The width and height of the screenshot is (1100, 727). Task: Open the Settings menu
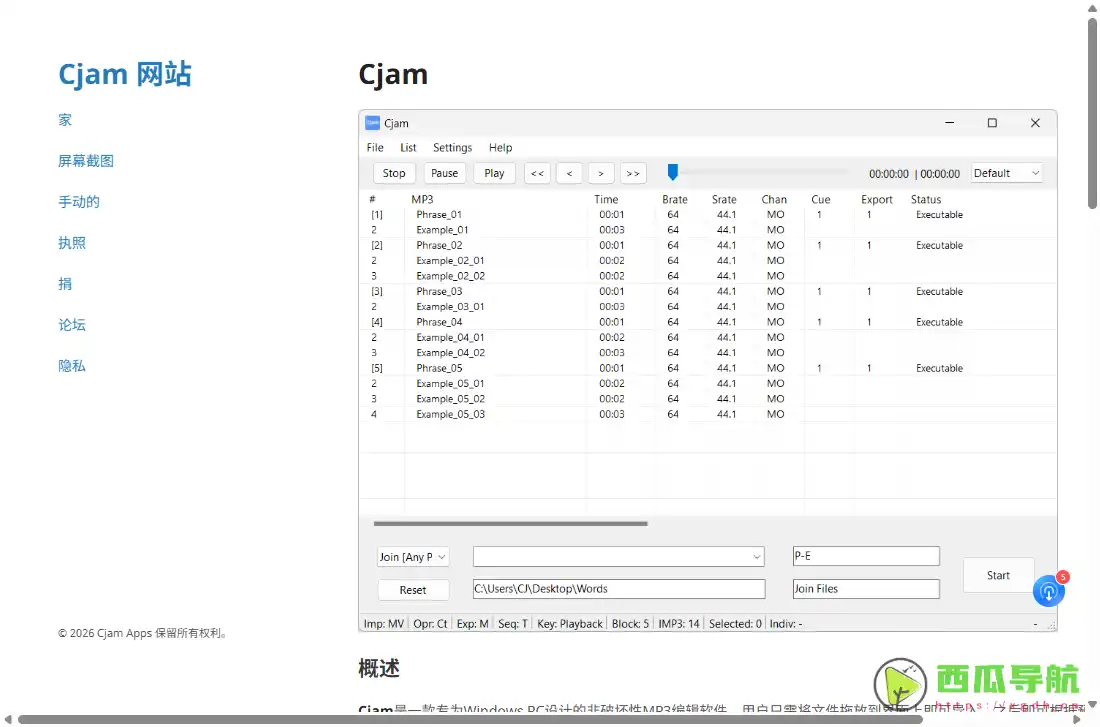pos(452,147)
